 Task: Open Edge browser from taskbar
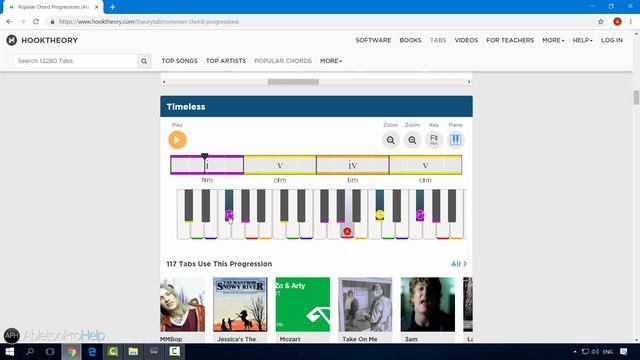92,351
